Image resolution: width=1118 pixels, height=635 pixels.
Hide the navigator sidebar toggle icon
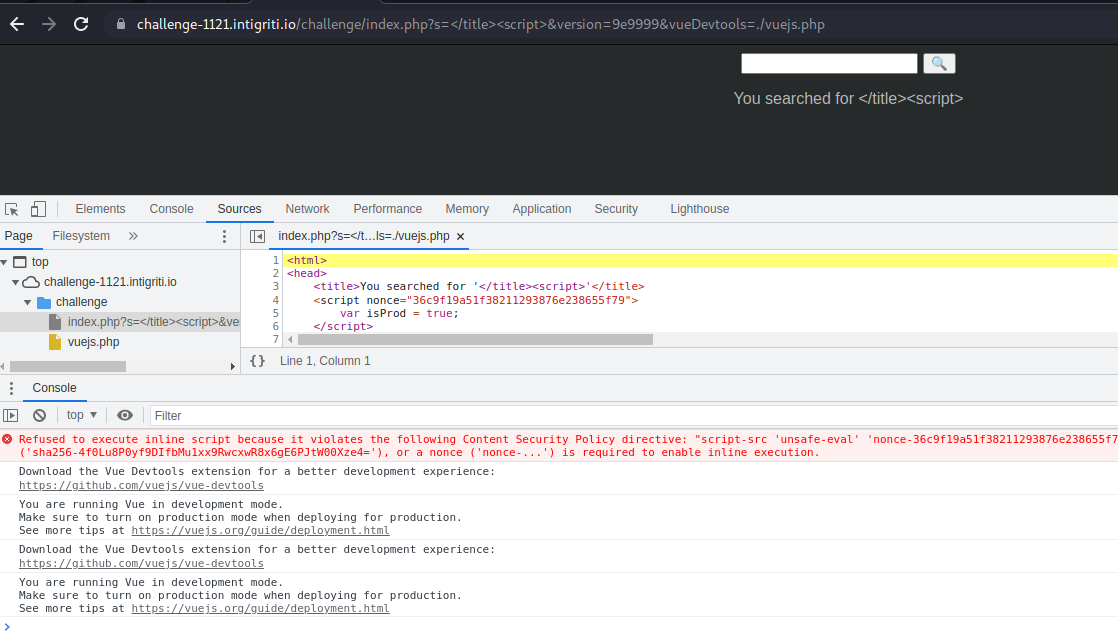257,236
